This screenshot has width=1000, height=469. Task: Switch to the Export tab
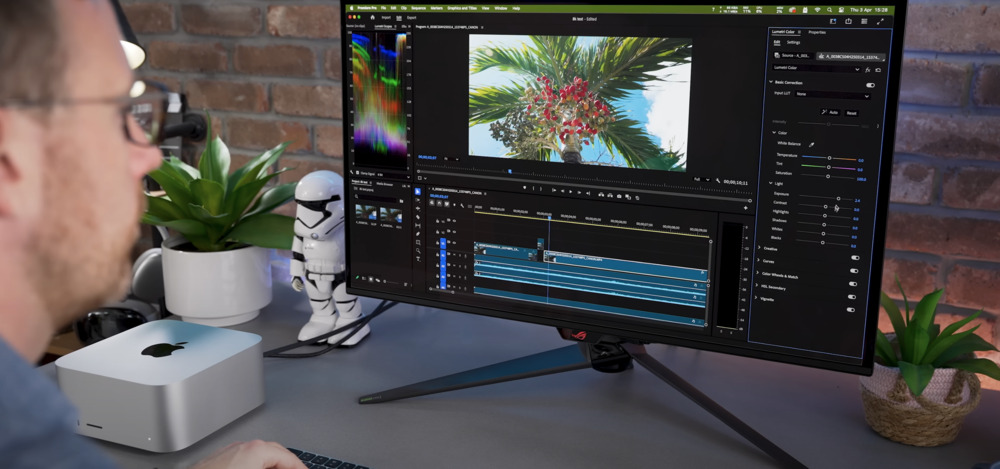[411, 18]
